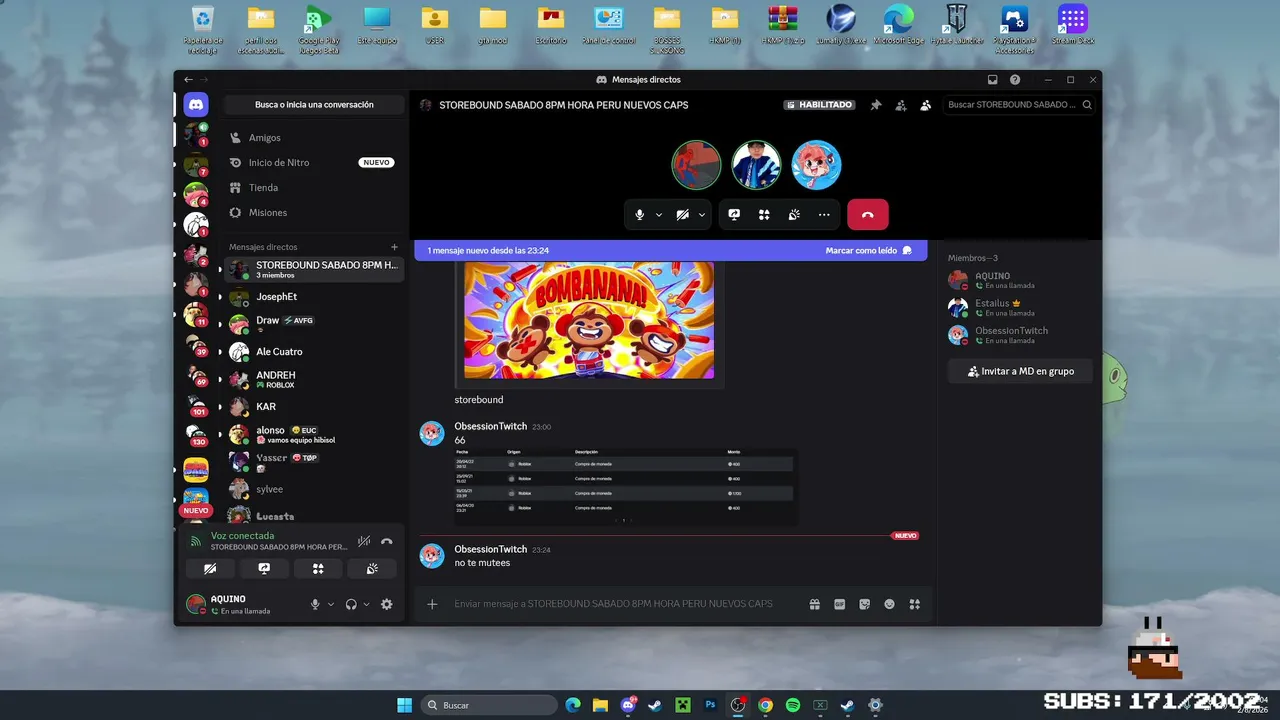
Task: Share screen from voice connected panel
Action: coord(264,568)
